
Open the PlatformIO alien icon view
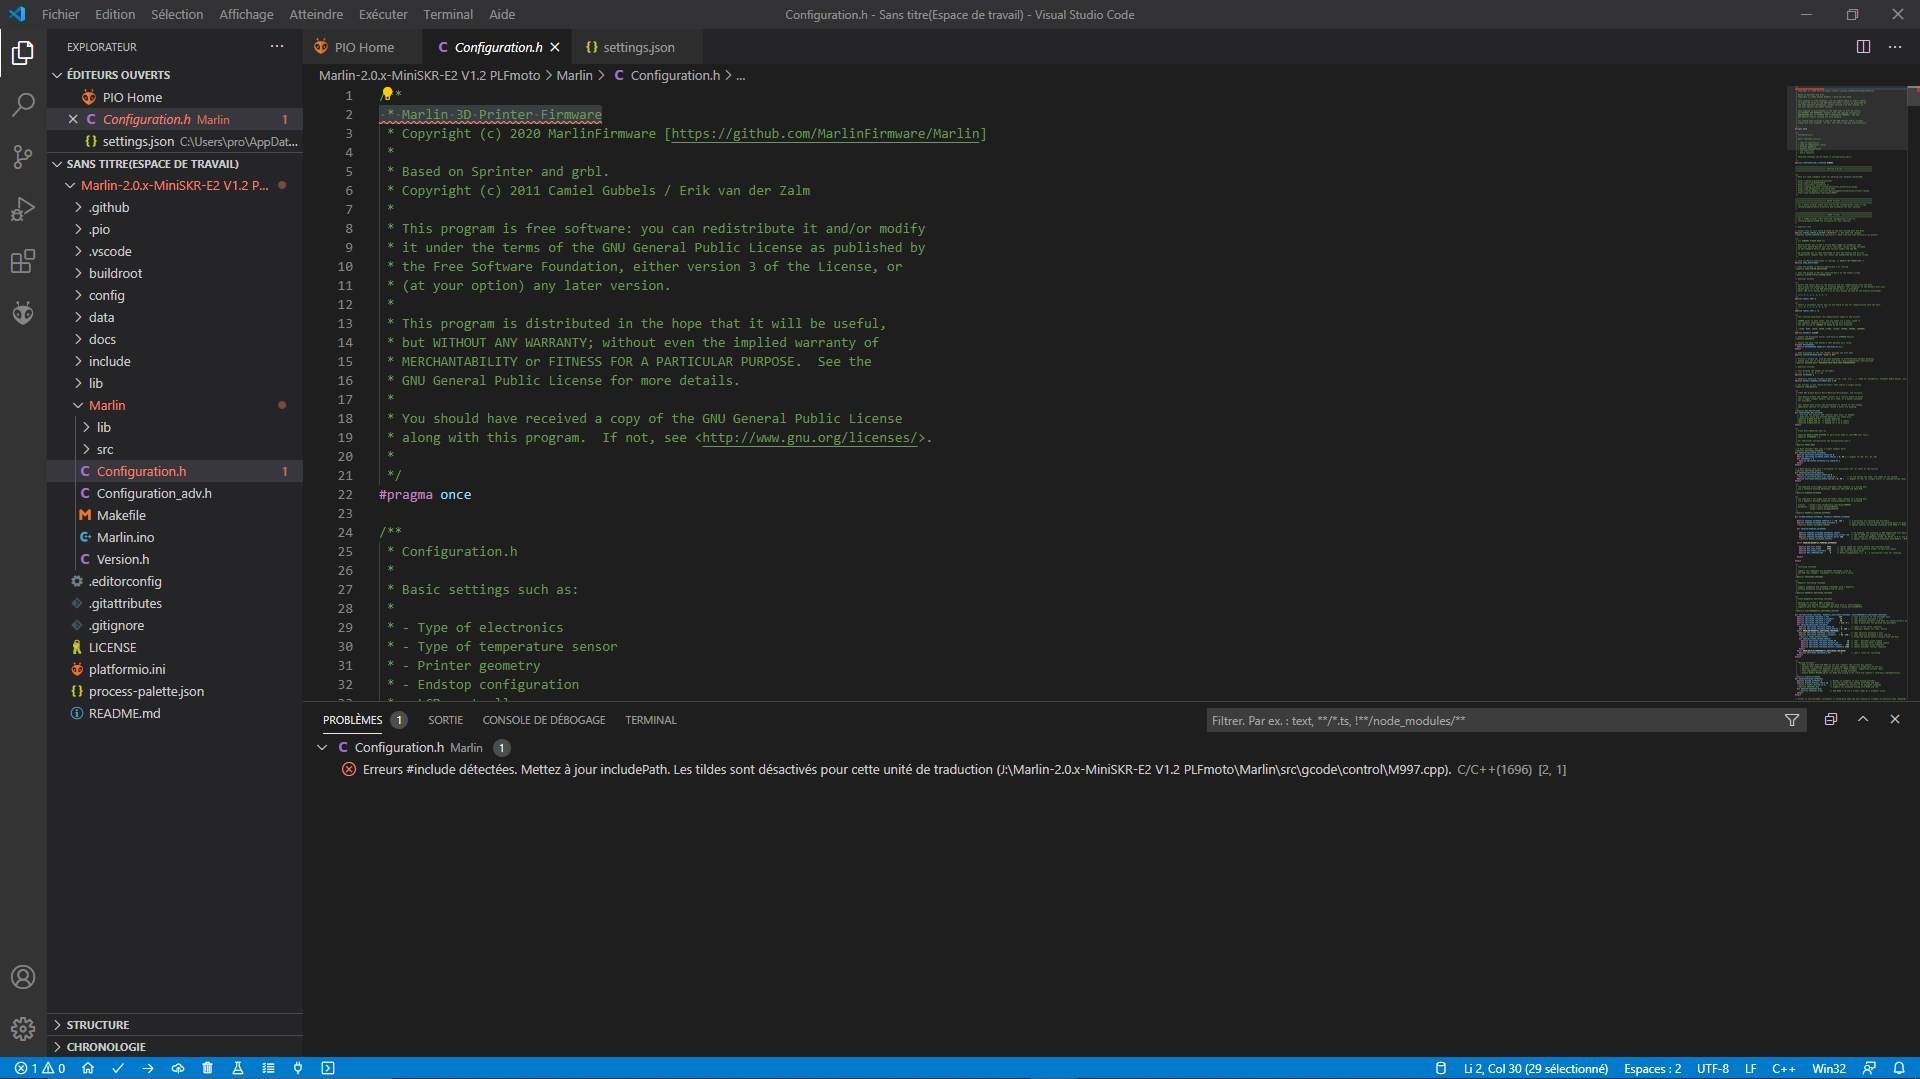(x=23, y=313)
